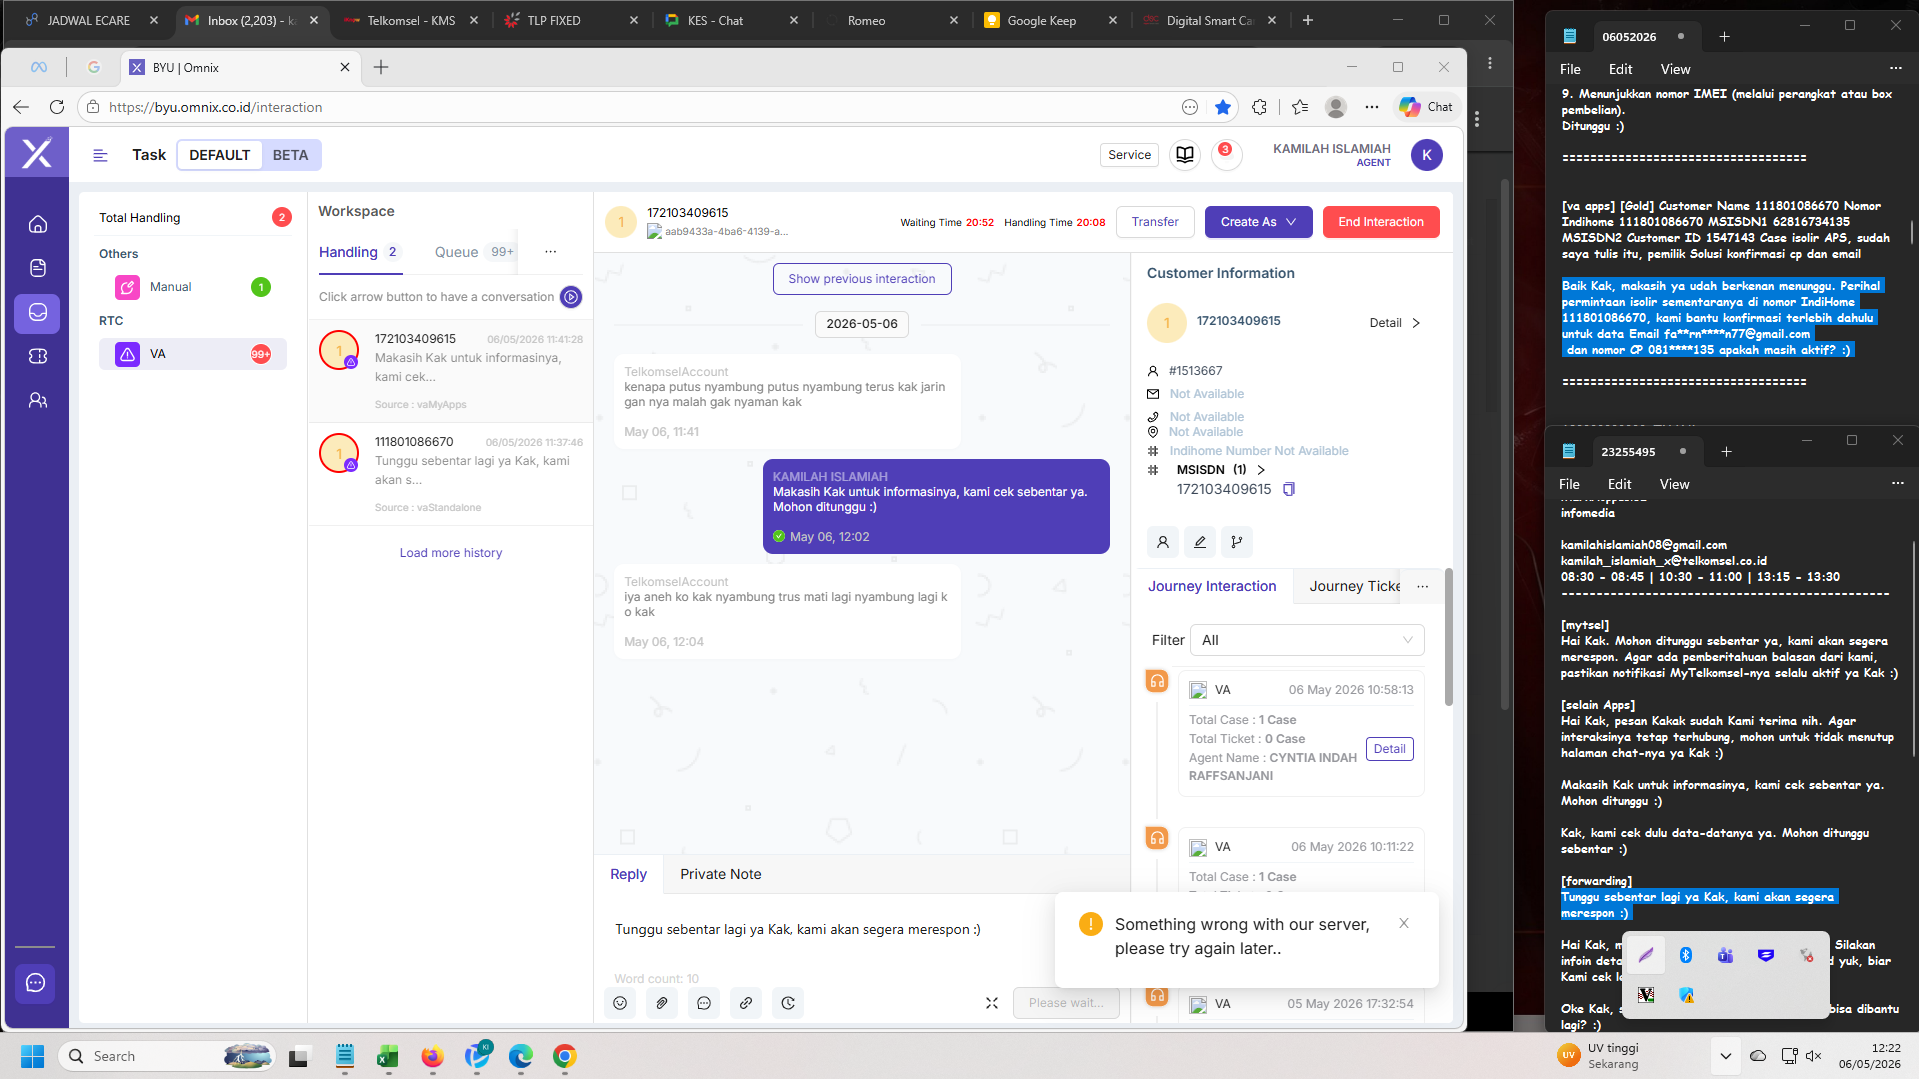Click the Transfer button

click(1155, 222)
